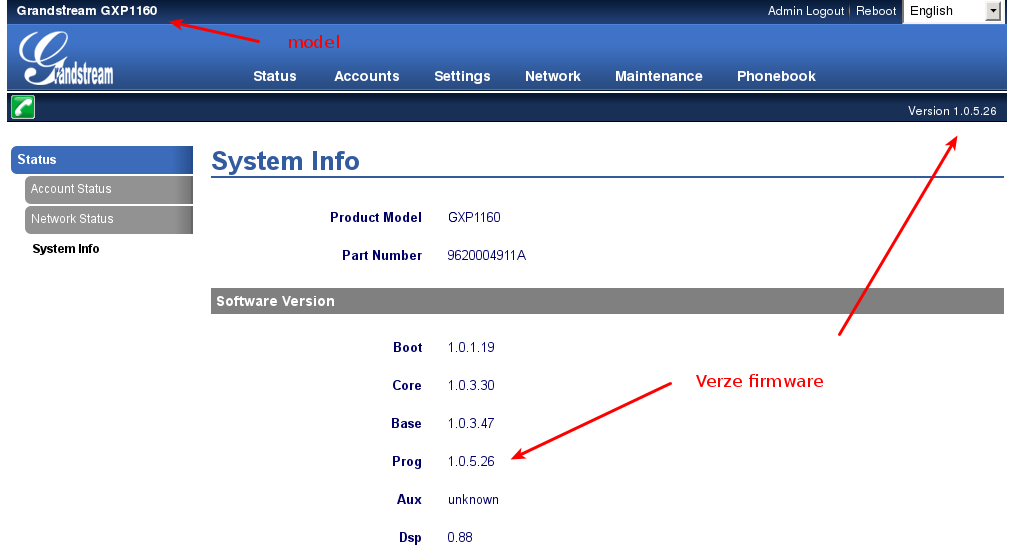Image resolution: width=1011 pixels, height=553 pixels.
Task: Click the Grandstream GXP1160 title text
Action: (87, 11)
